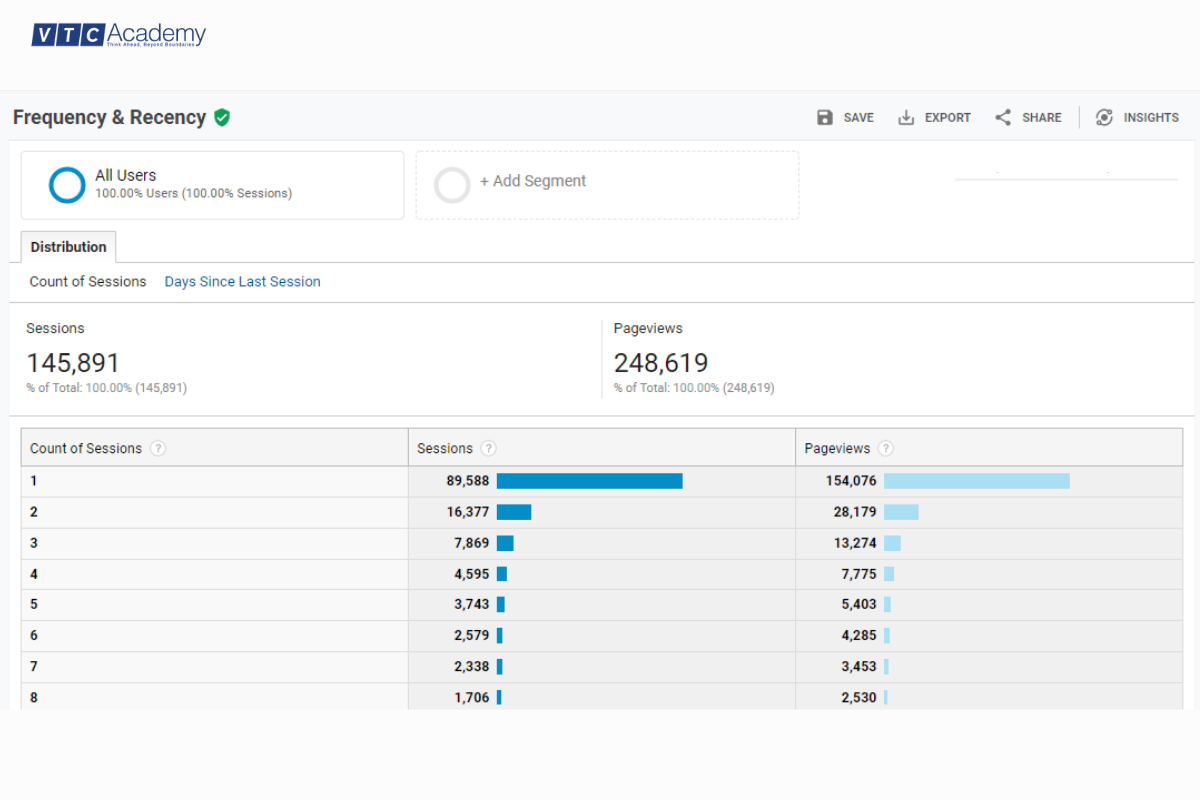
Task: Click the Sessions bar for count 1
Action: [589, 481]
